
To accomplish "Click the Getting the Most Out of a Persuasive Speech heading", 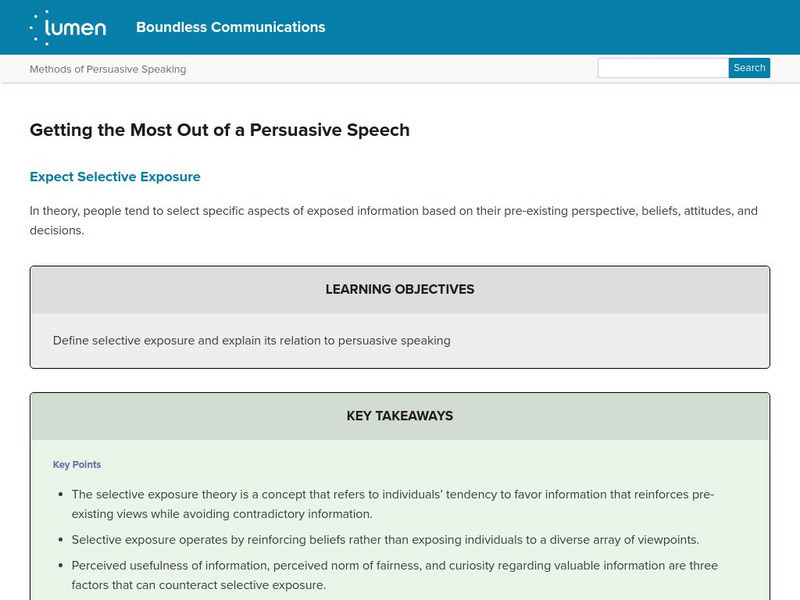I will (x=219, y=130).
